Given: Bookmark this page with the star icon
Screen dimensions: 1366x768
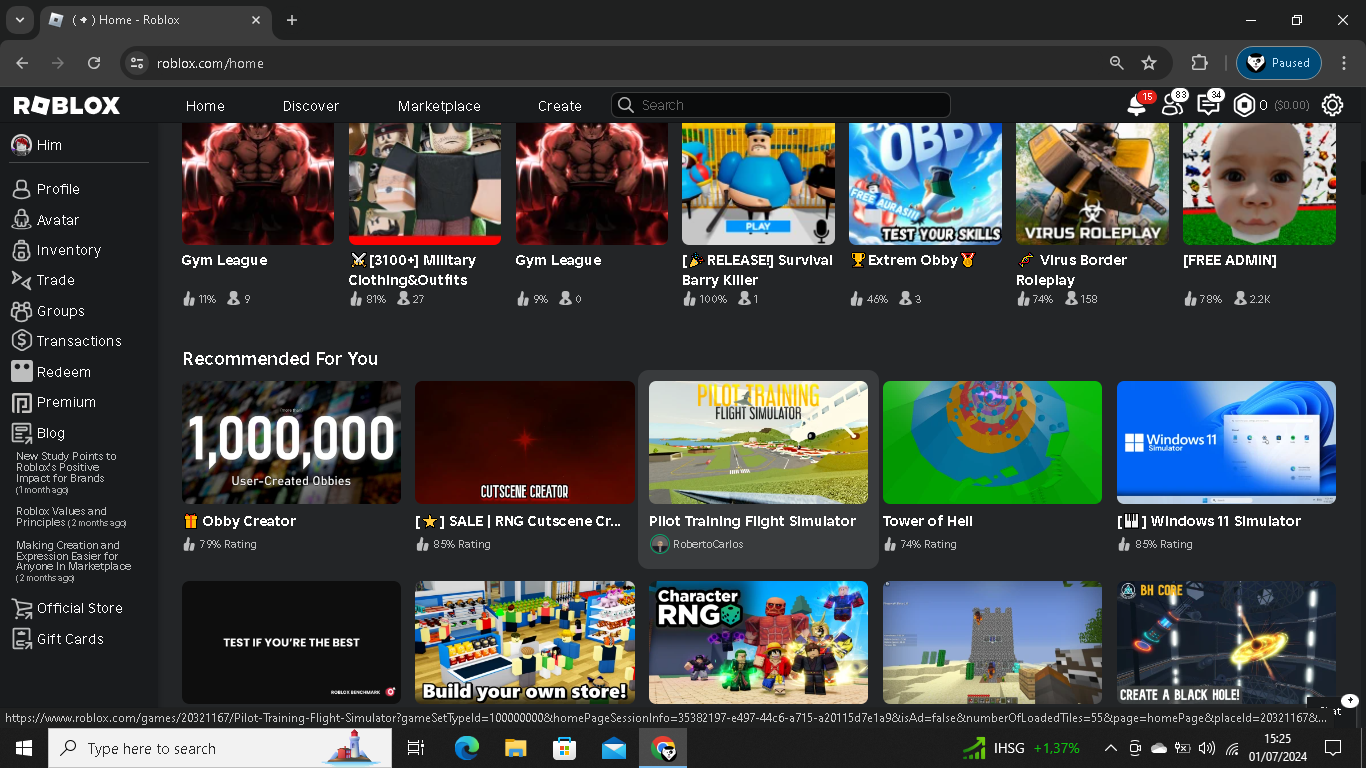Looking at the screenshot, I should (1149, 63).
